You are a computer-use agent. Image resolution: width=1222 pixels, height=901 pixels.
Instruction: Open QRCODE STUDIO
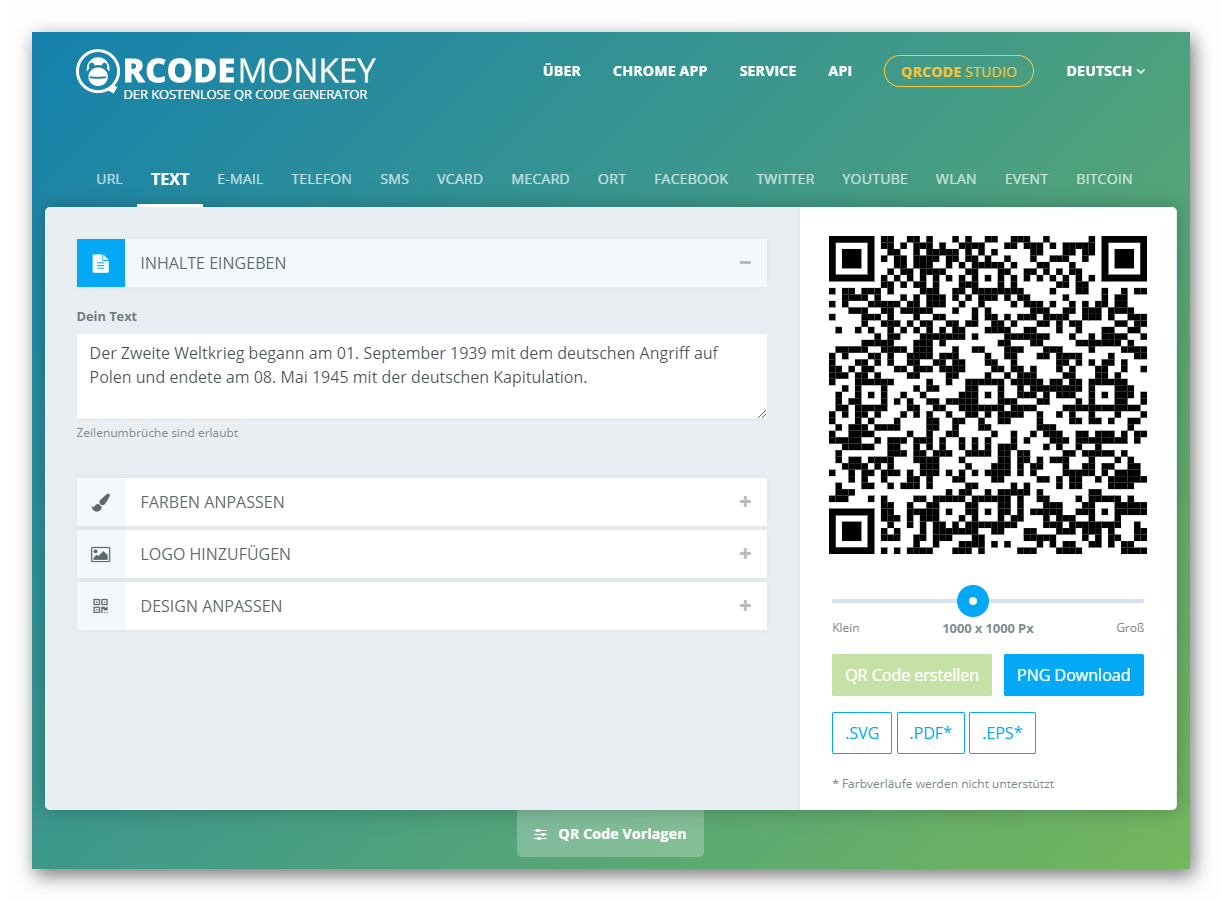[959, 71]
